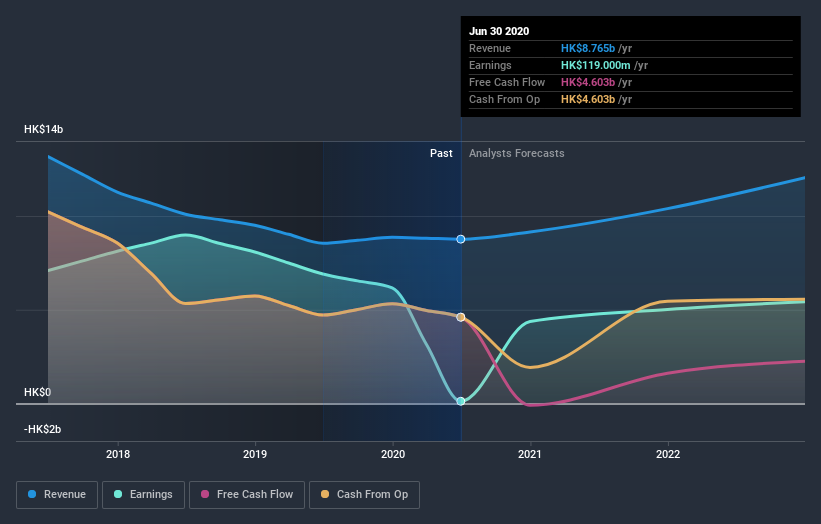Toggle the Free Cash Flow legend button
Screen dimensions: 821x524
coord(247,495)
